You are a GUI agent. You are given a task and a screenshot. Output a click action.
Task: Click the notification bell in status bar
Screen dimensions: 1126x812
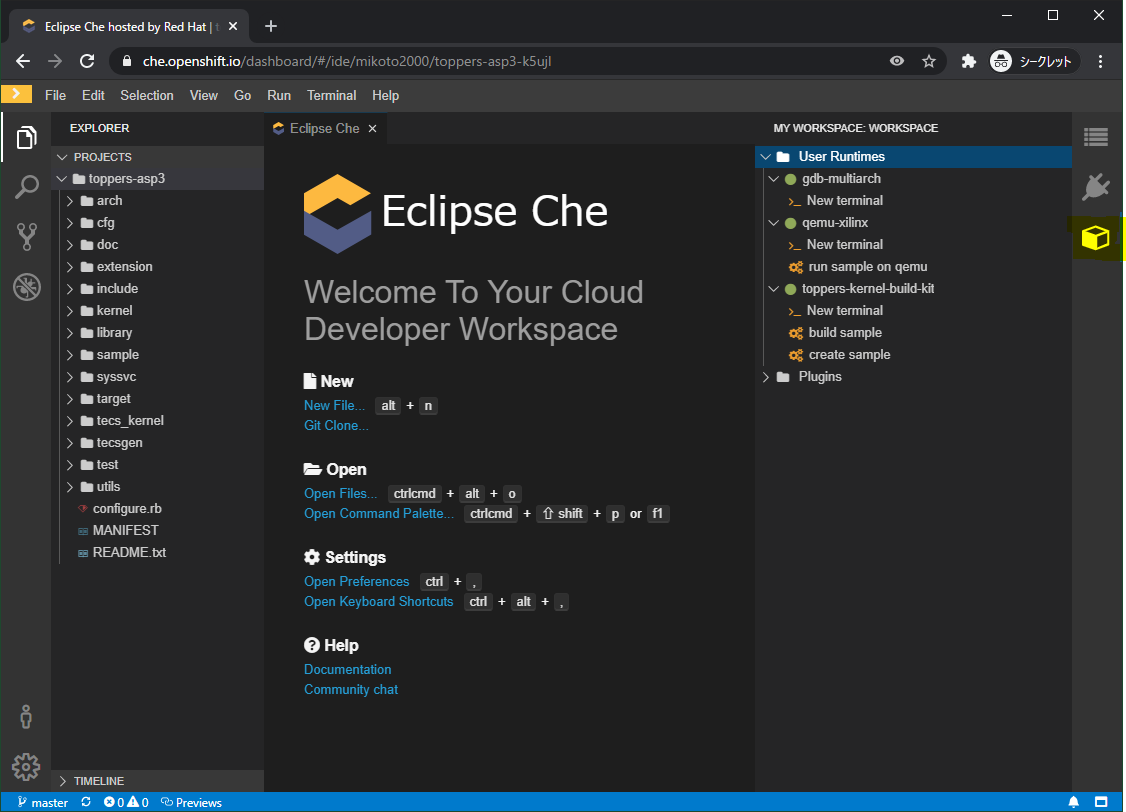(1074, 802)
